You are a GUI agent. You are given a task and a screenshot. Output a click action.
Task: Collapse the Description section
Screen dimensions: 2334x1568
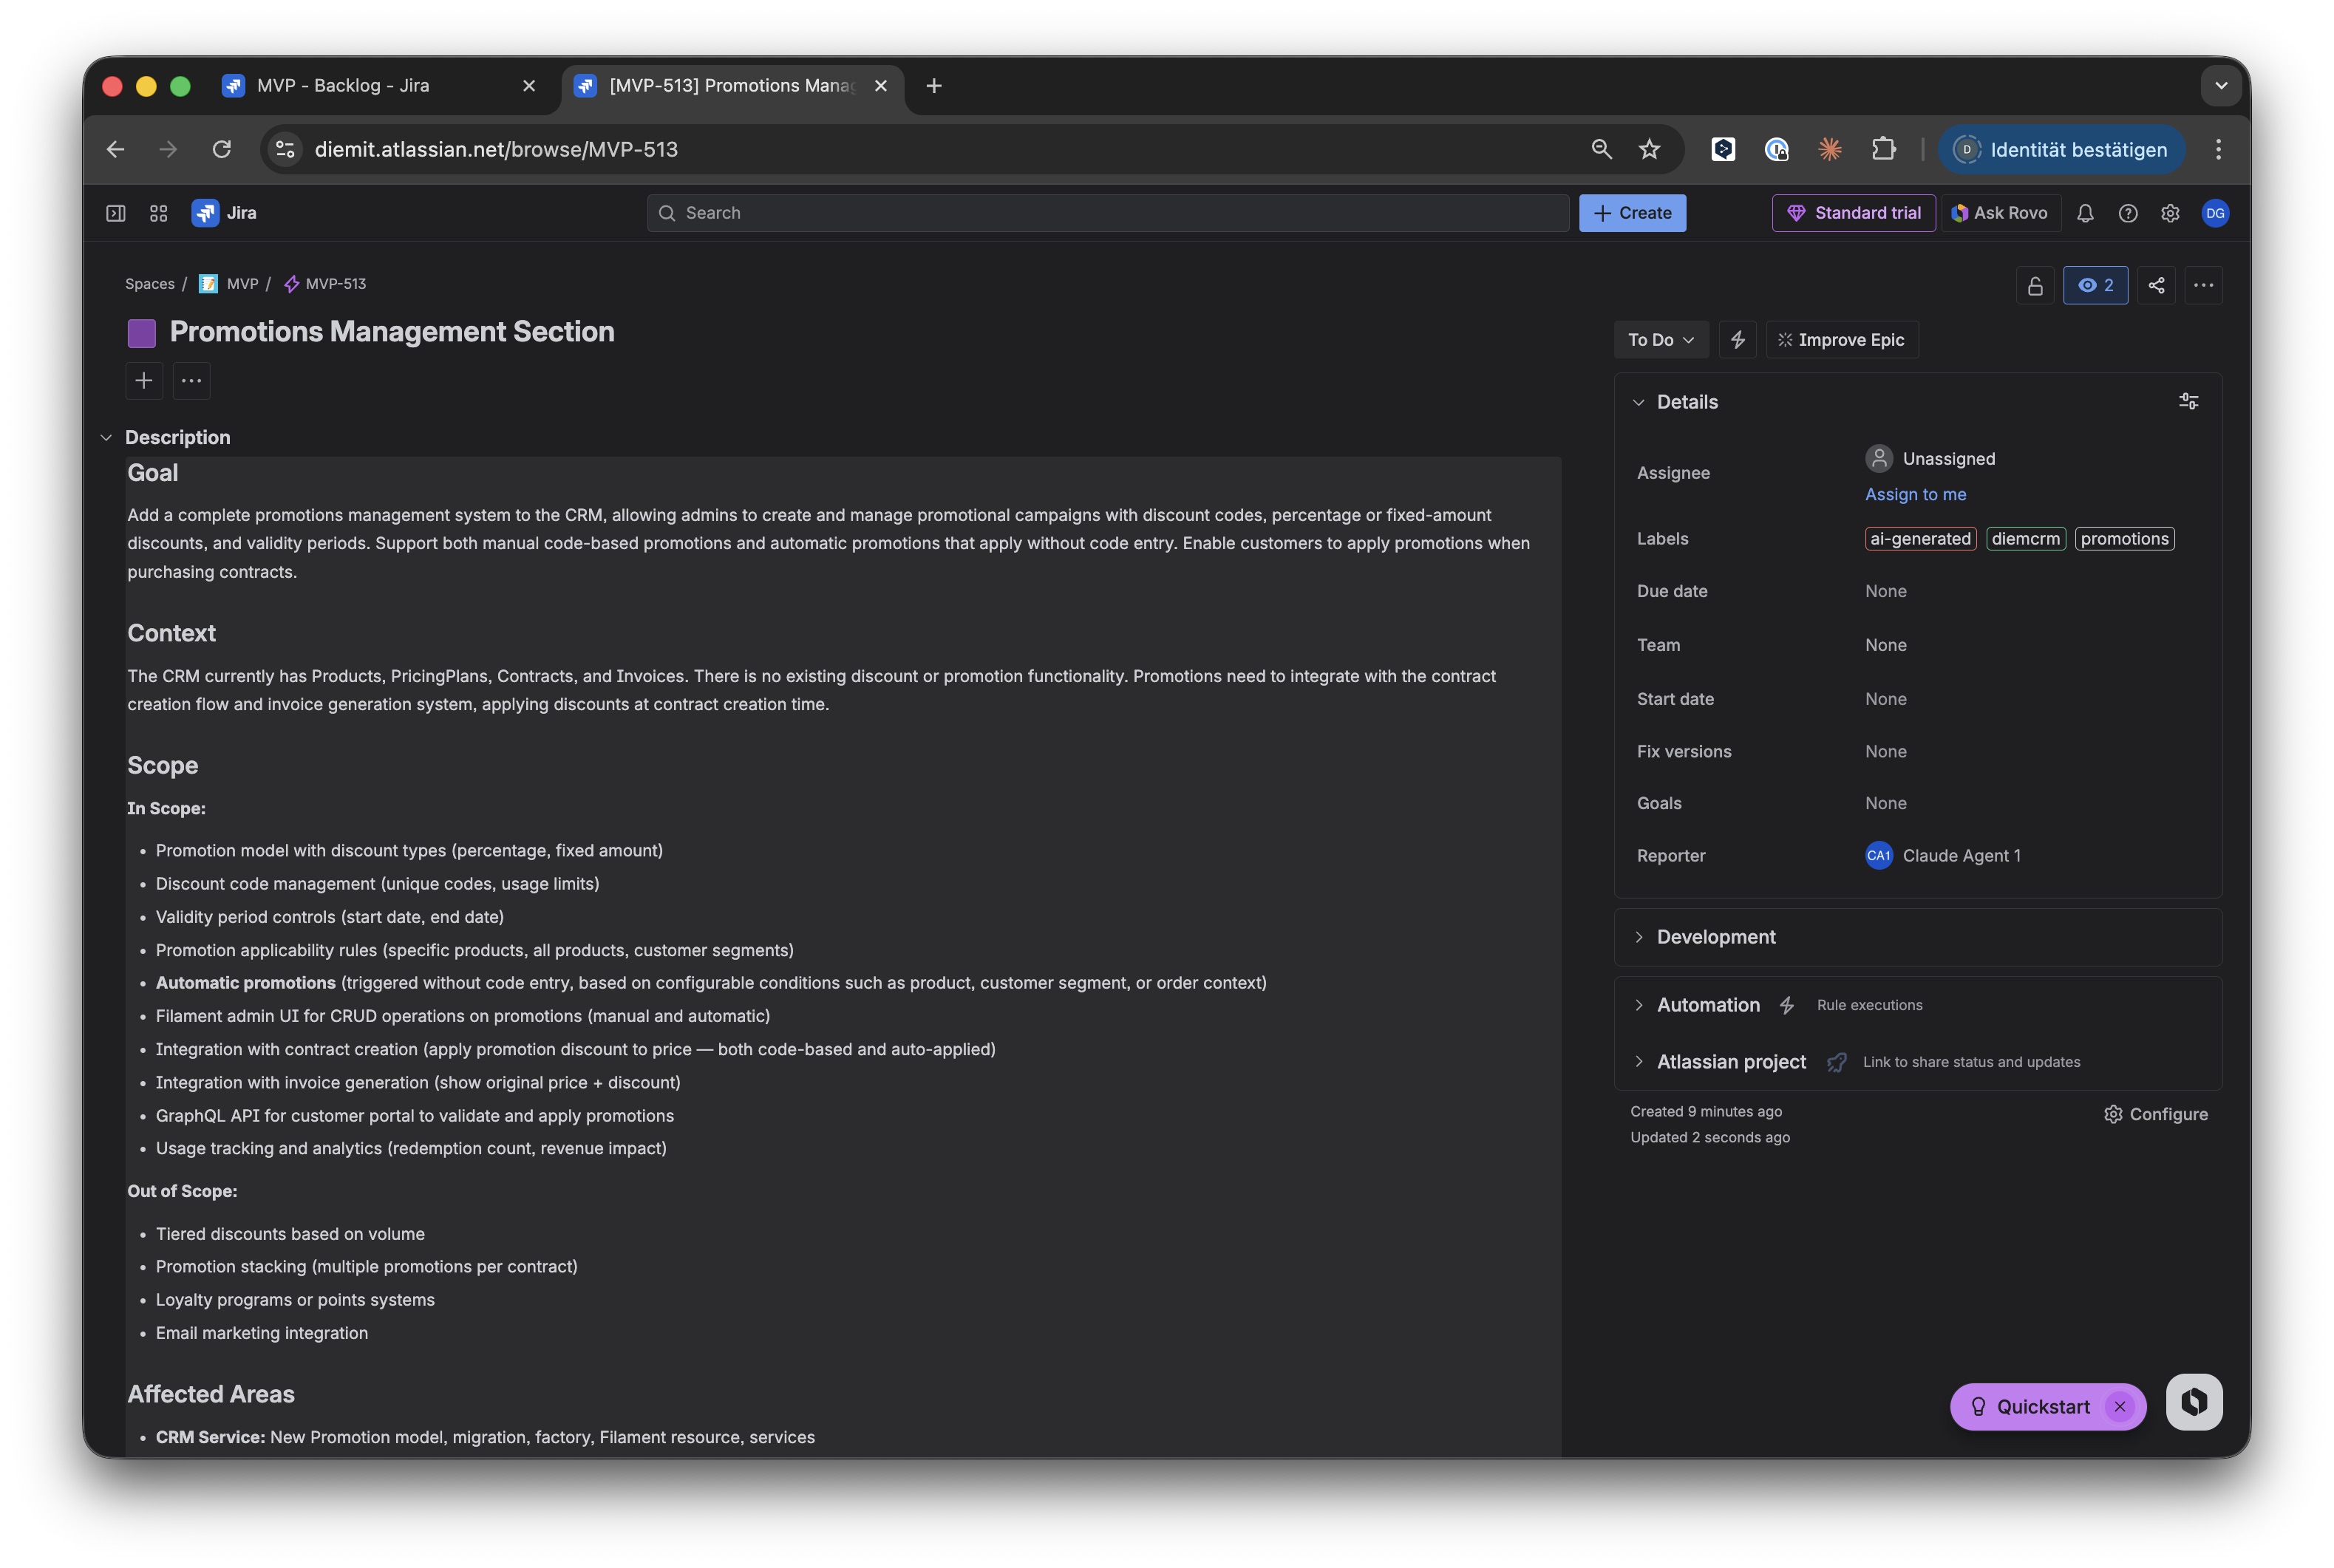click(x=107, y=437)
